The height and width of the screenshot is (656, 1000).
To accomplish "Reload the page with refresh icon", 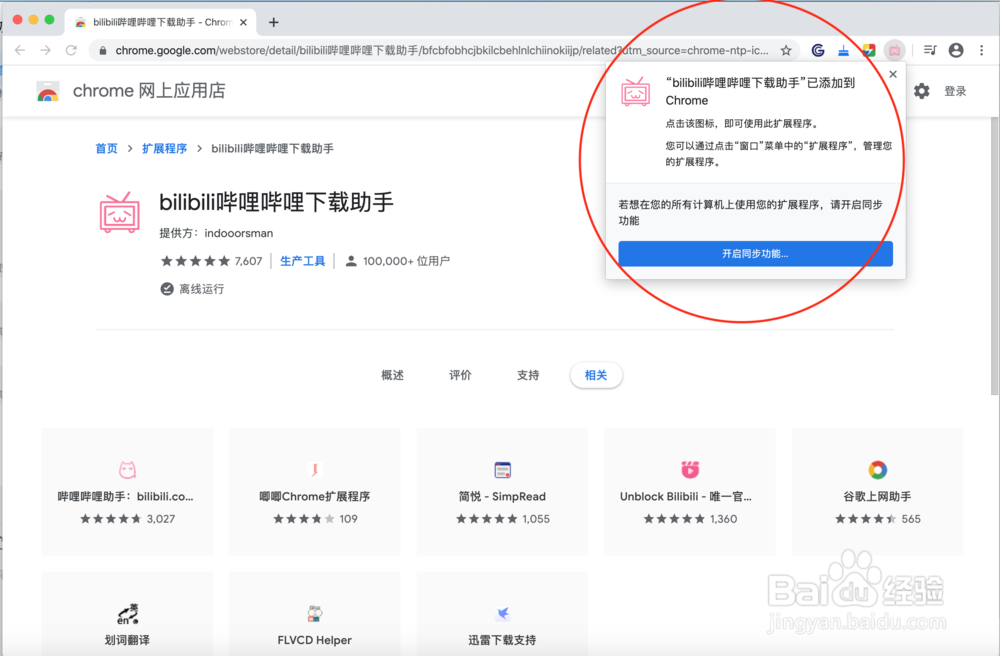I will (x=71, y=50).
